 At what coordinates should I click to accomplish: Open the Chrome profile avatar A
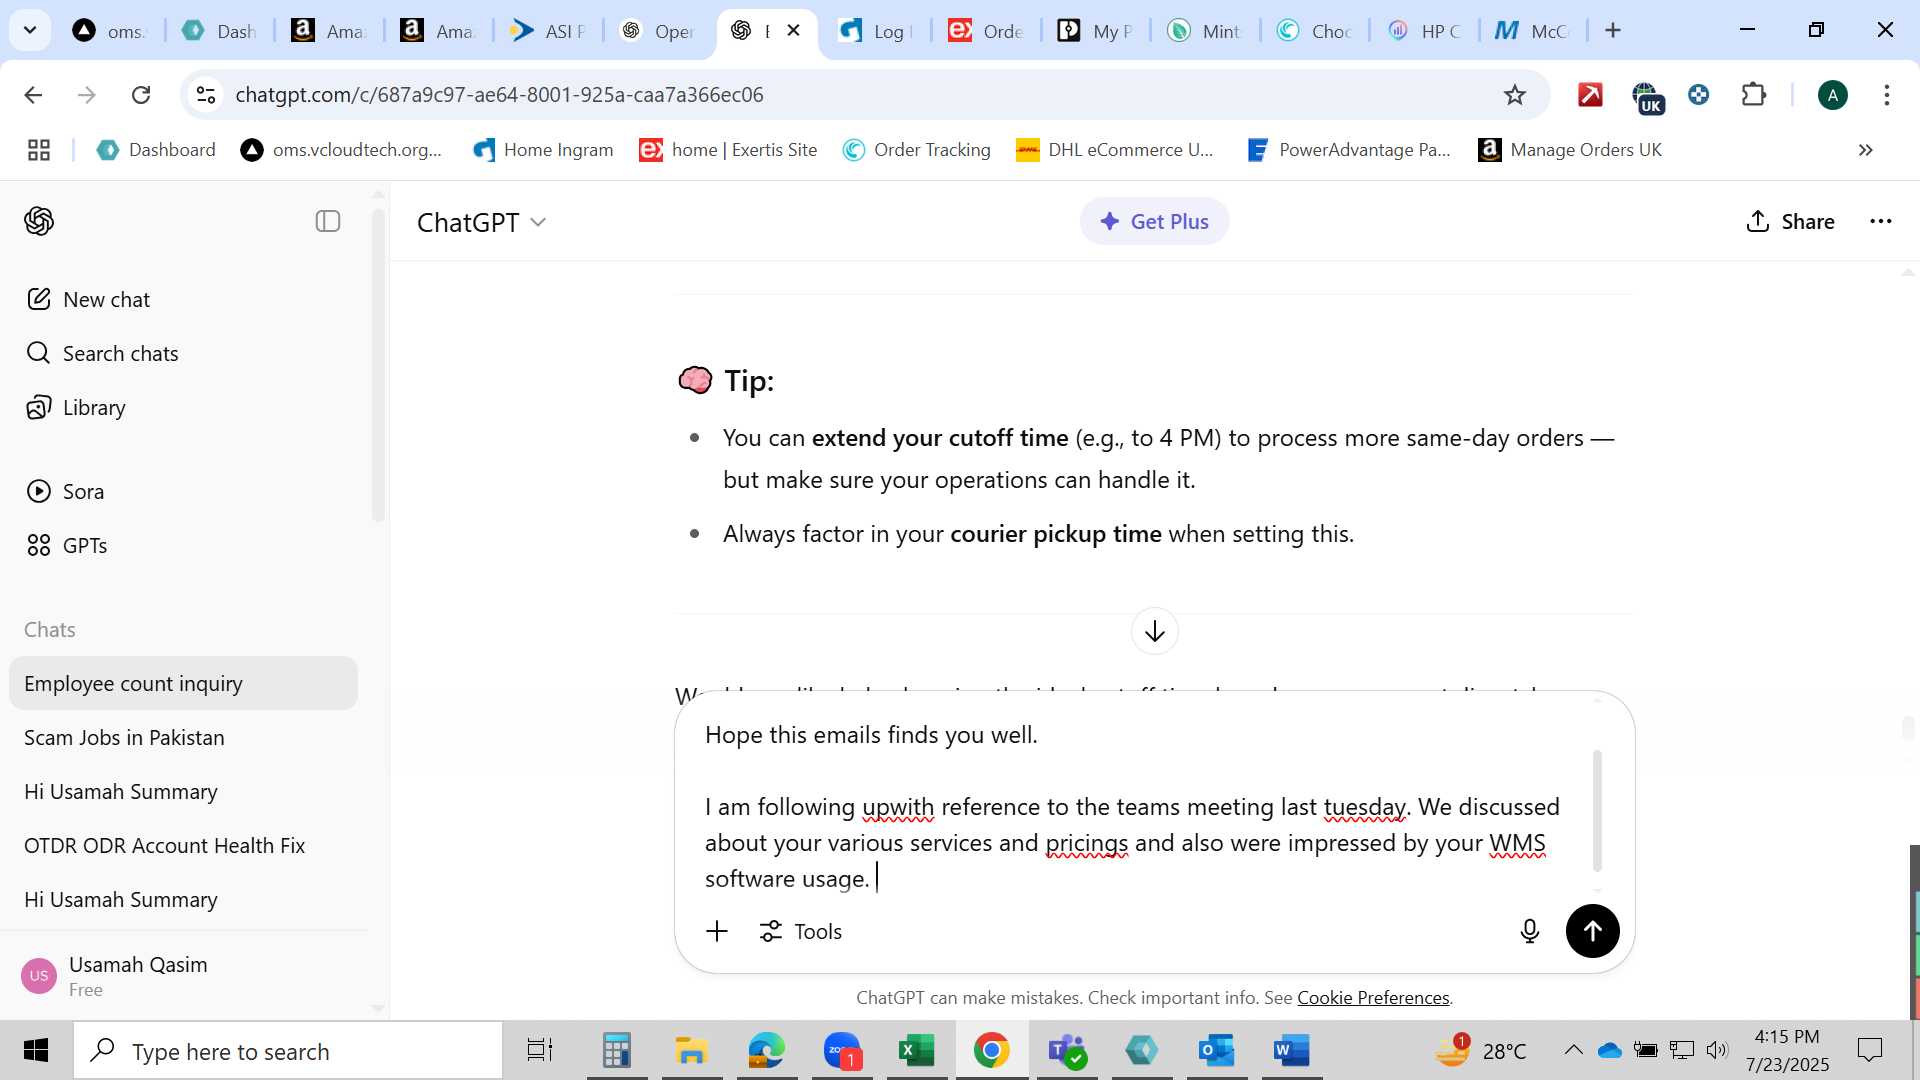[x=1832, y=95]
